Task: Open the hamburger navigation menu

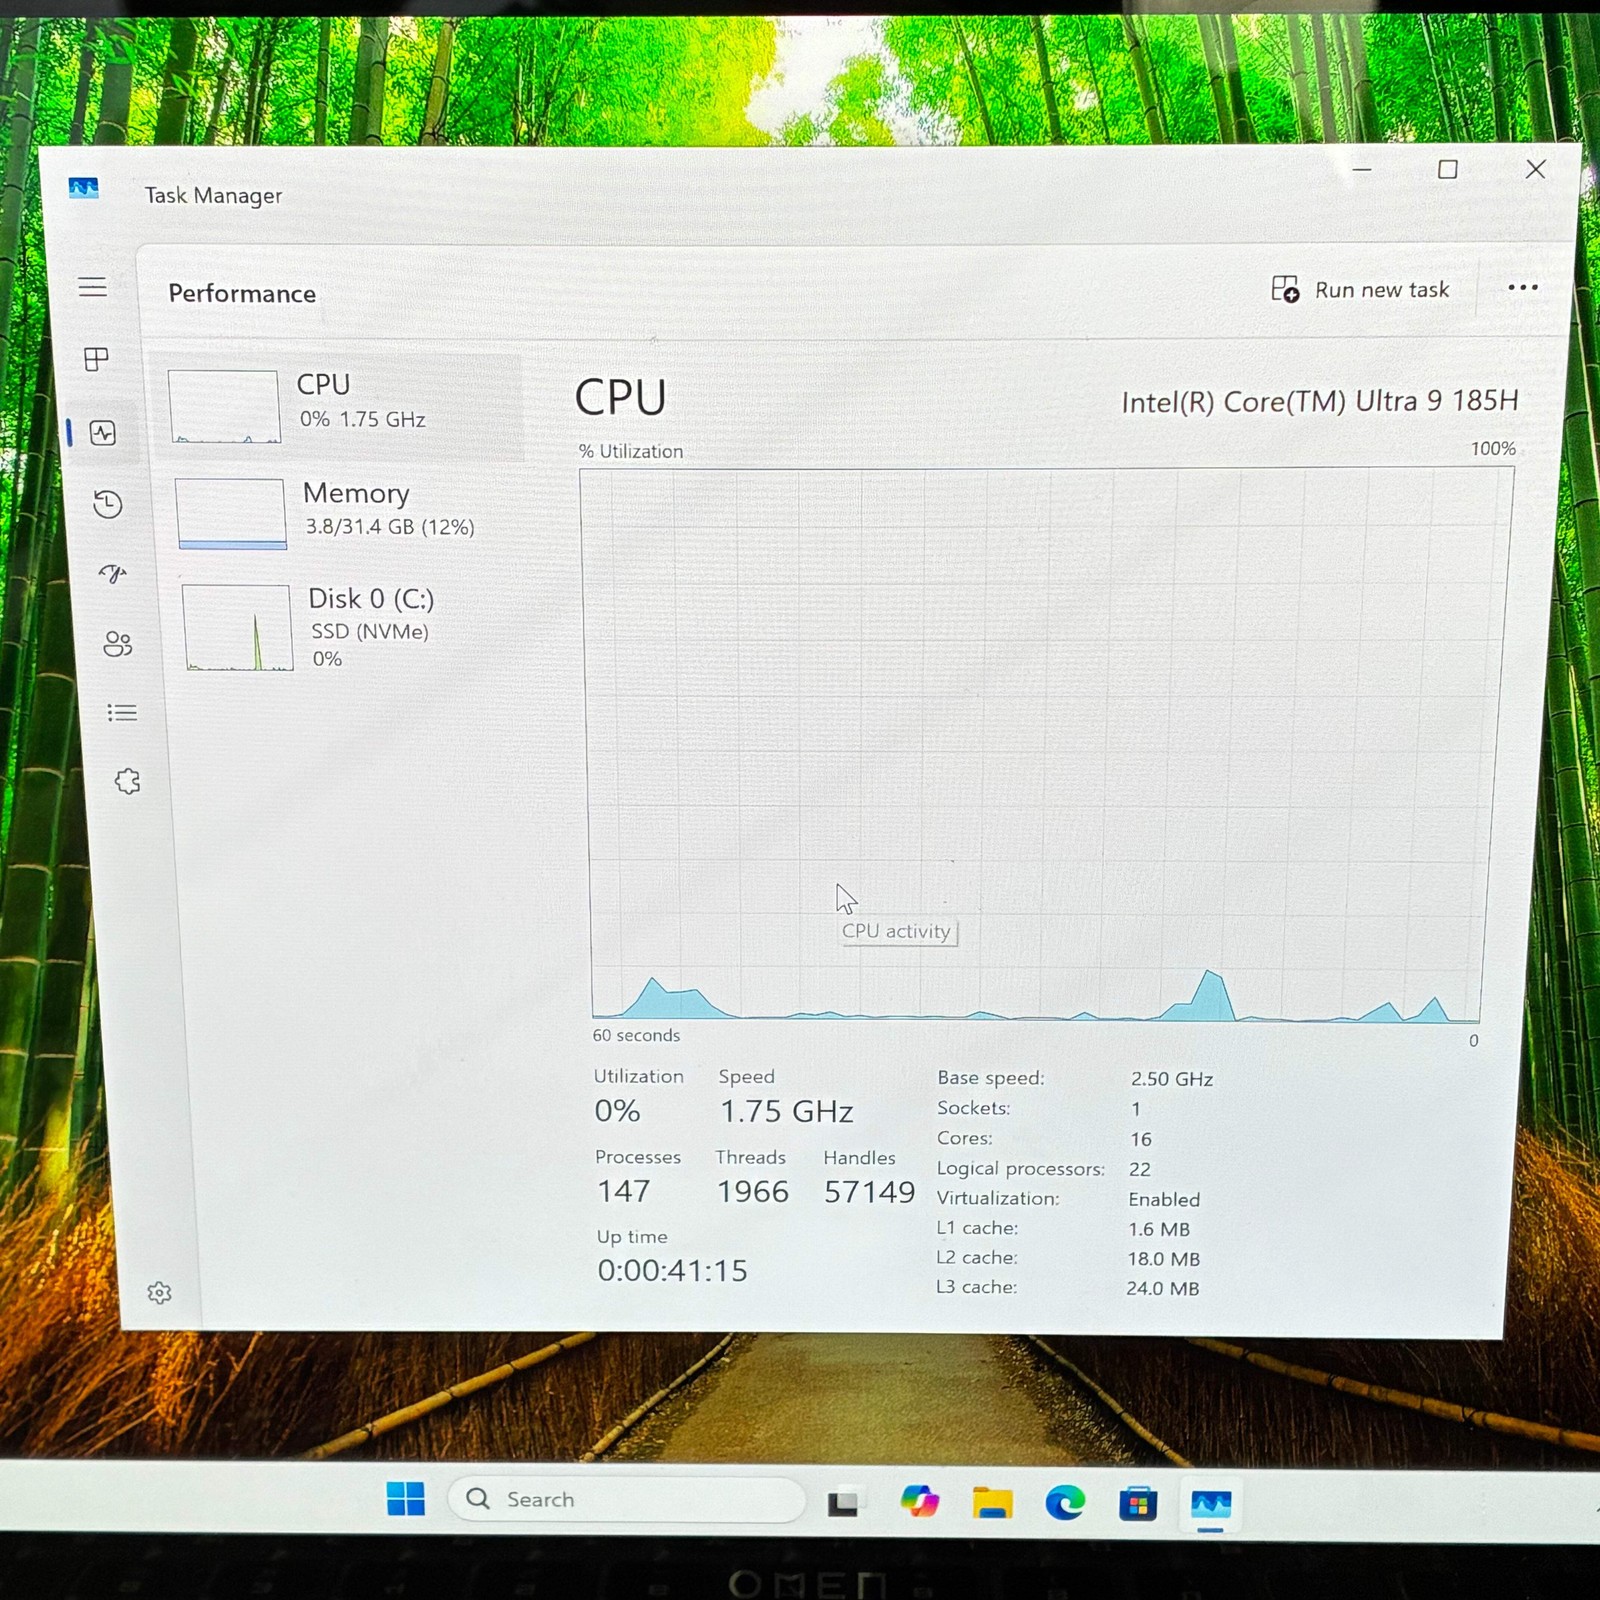Action: tap(92, 287)
